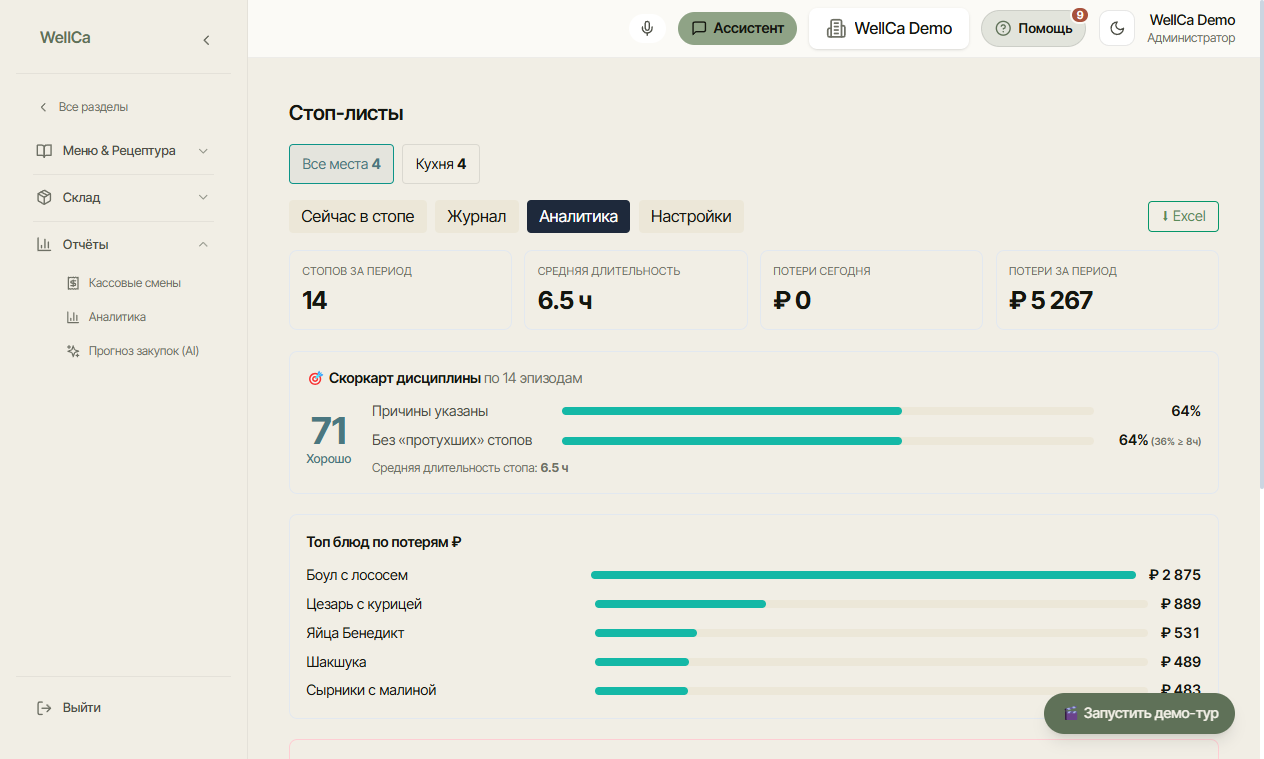Filter by Все места 4

(x=341, y=164)
